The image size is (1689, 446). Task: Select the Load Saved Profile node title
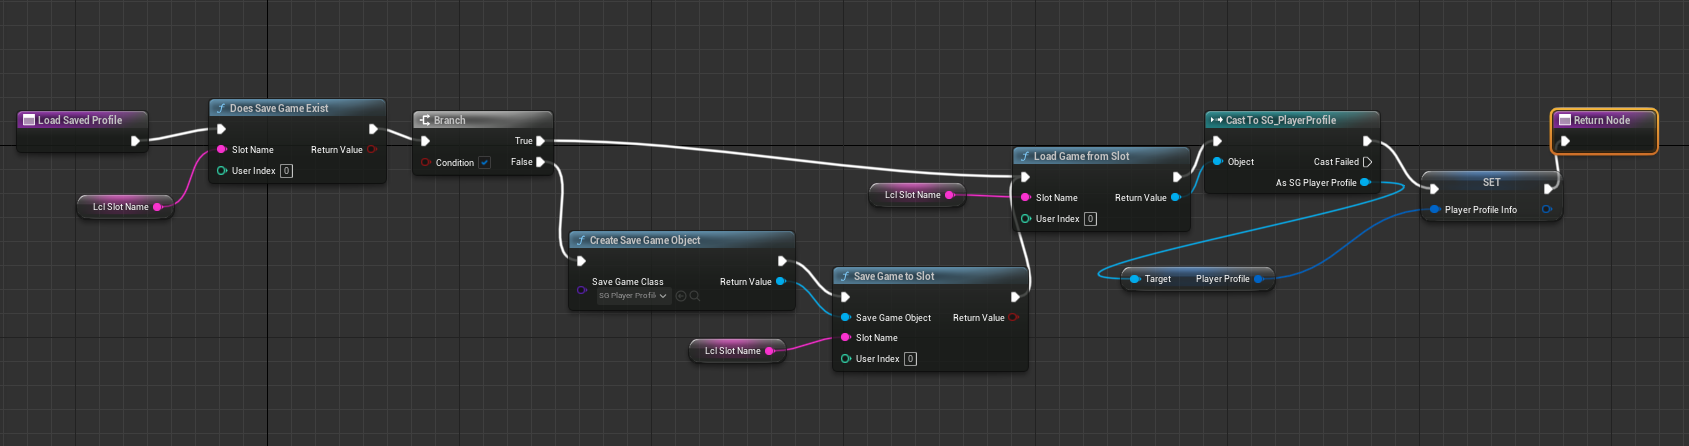point(80,120)
